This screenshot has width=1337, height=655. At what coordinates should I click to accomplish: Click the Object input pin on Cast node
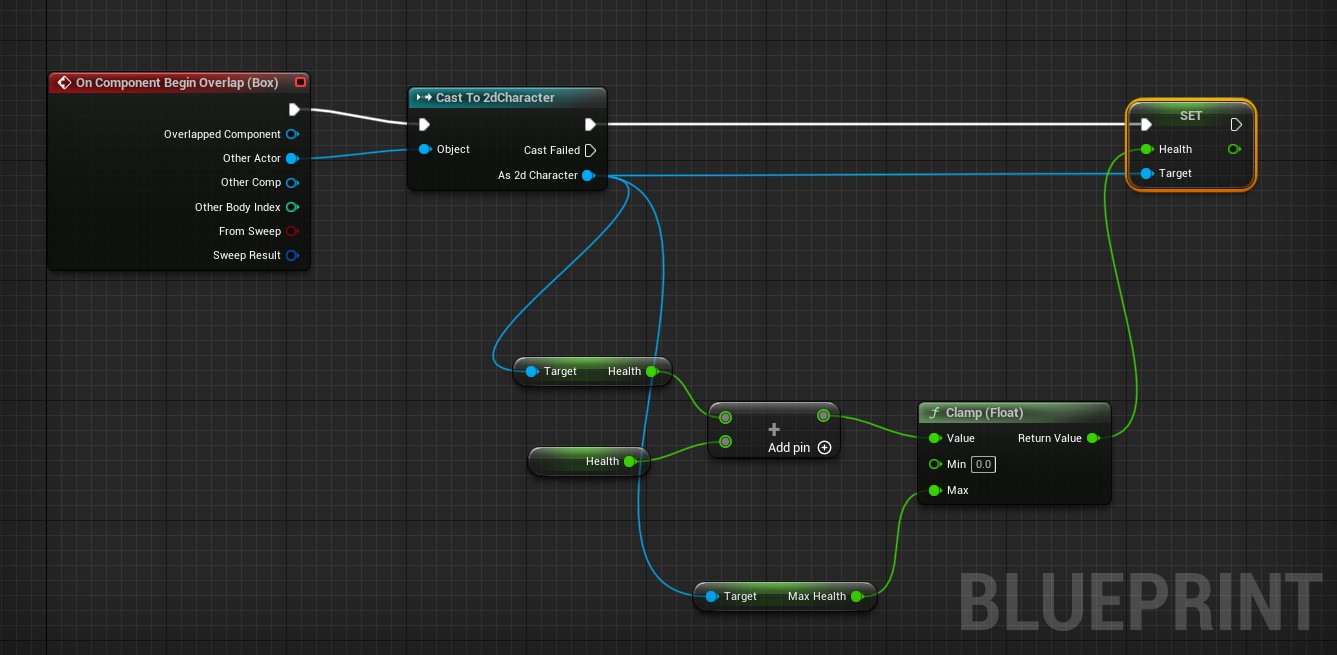point(425,149)
